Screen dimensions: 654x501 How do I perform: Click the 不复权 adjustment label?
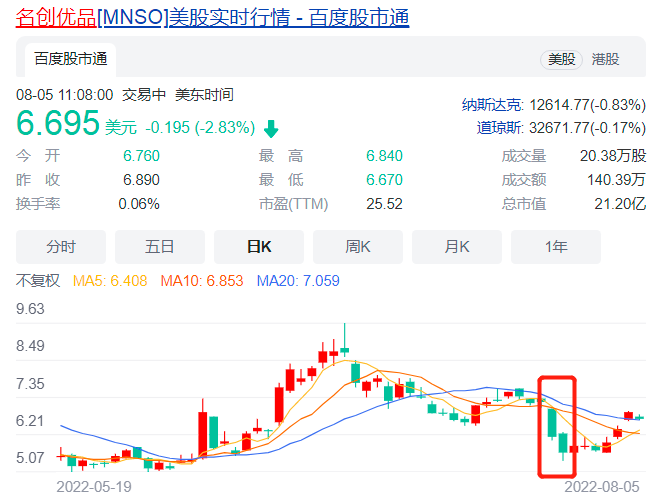(38, 280)
